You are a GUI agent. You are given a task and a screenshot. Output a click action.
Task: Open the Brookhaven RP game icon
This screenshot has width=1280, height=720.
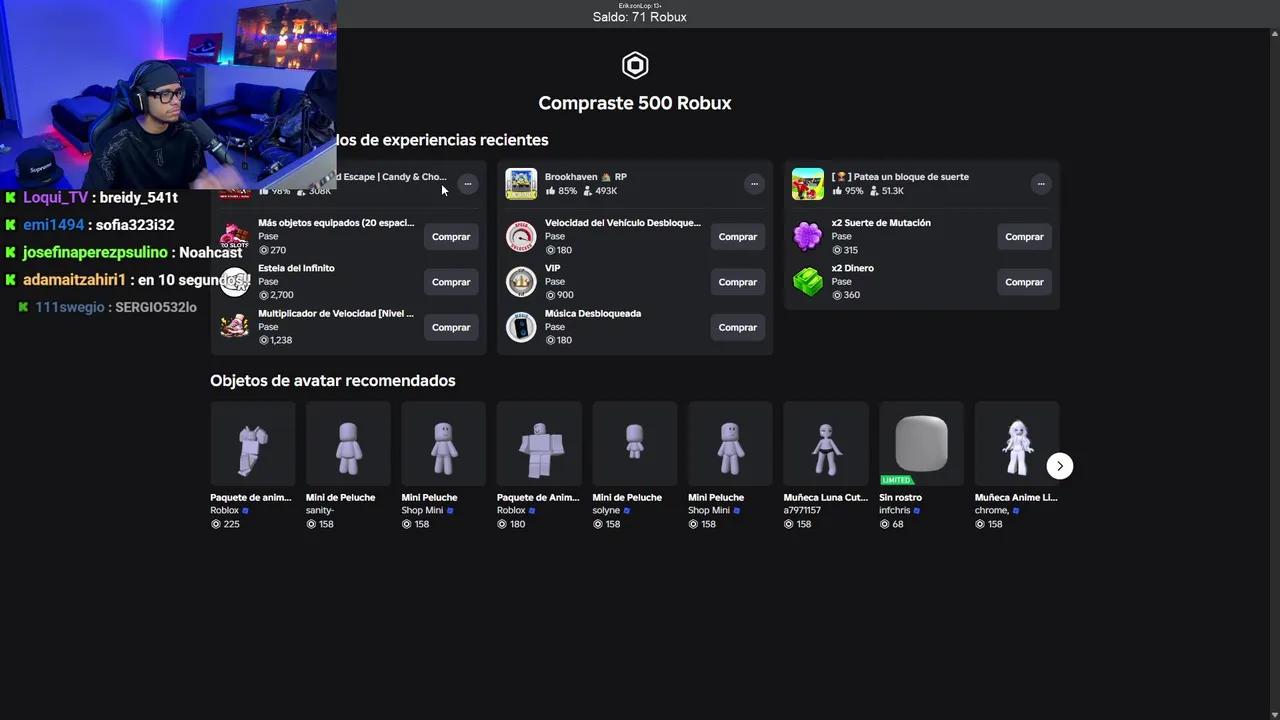click(x=521, y=184)
